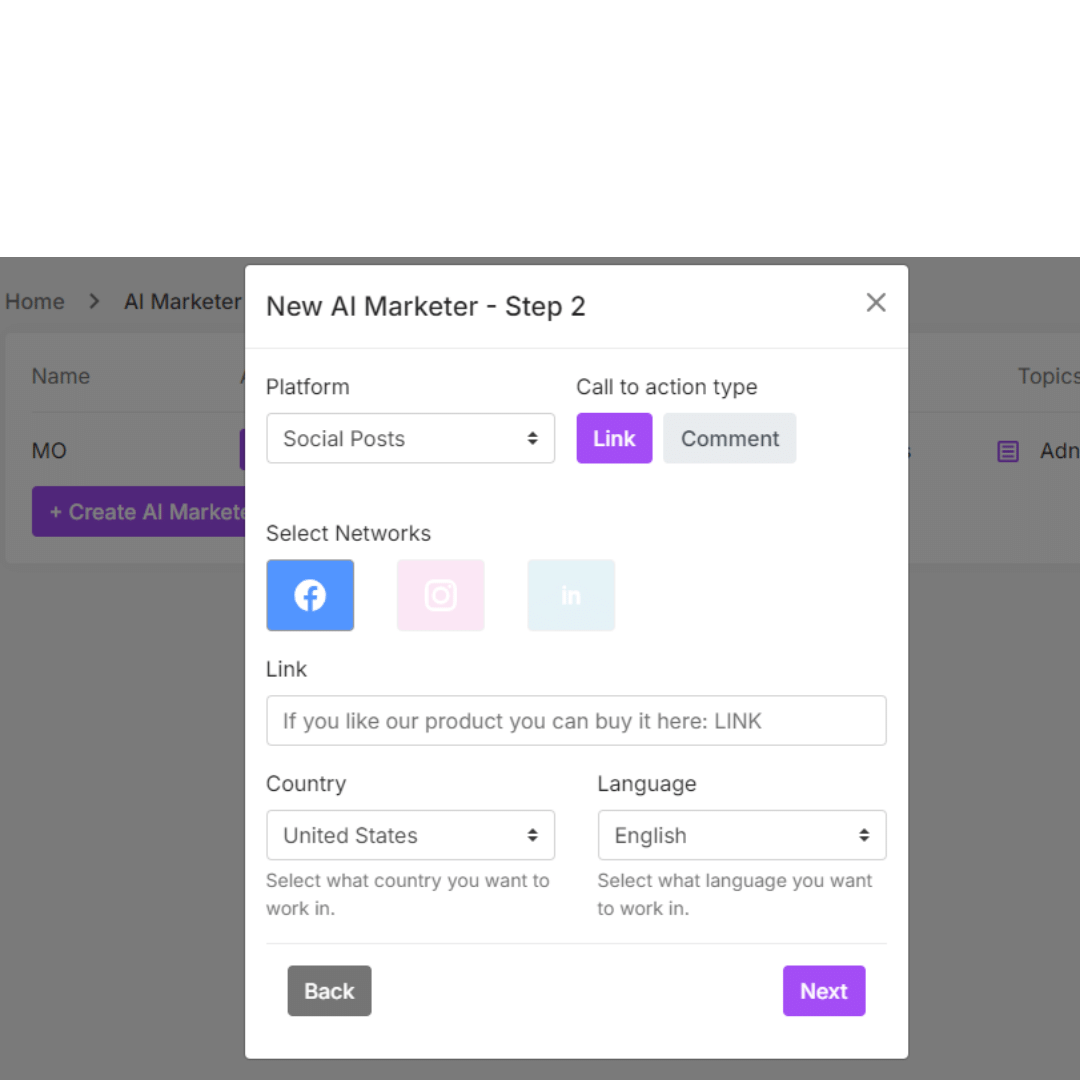Go to Home in the breadcrumb
The image size is (1080, 1080).
35,301
